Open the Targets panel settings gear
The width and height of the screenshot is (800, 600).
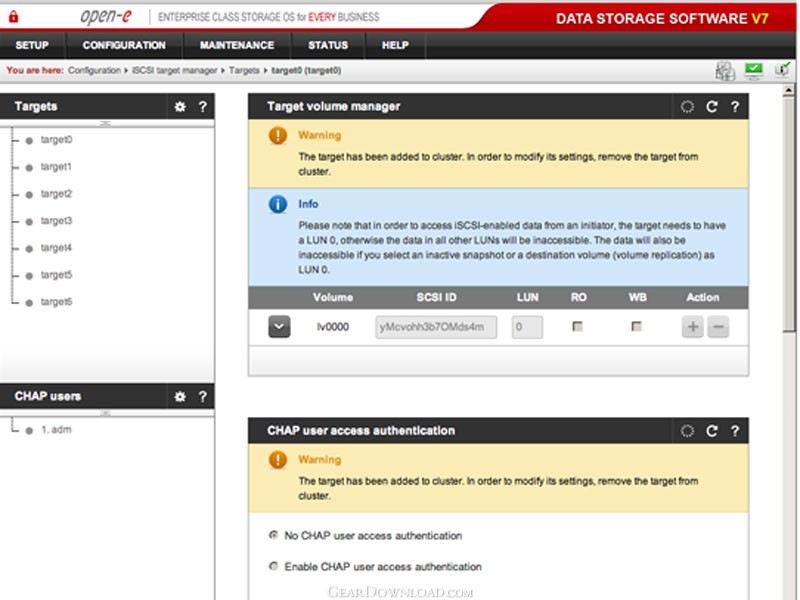point(180,107)
